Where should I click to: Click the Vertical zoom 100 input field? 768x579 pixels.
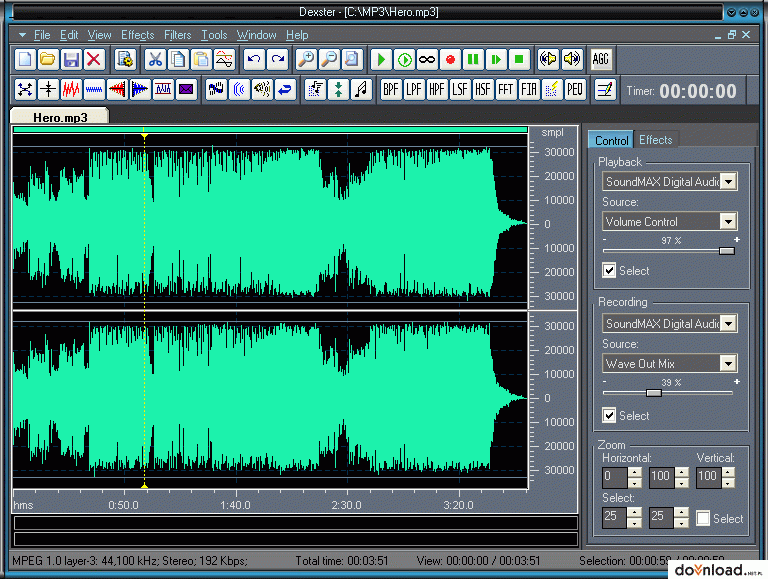coord(708,478)
